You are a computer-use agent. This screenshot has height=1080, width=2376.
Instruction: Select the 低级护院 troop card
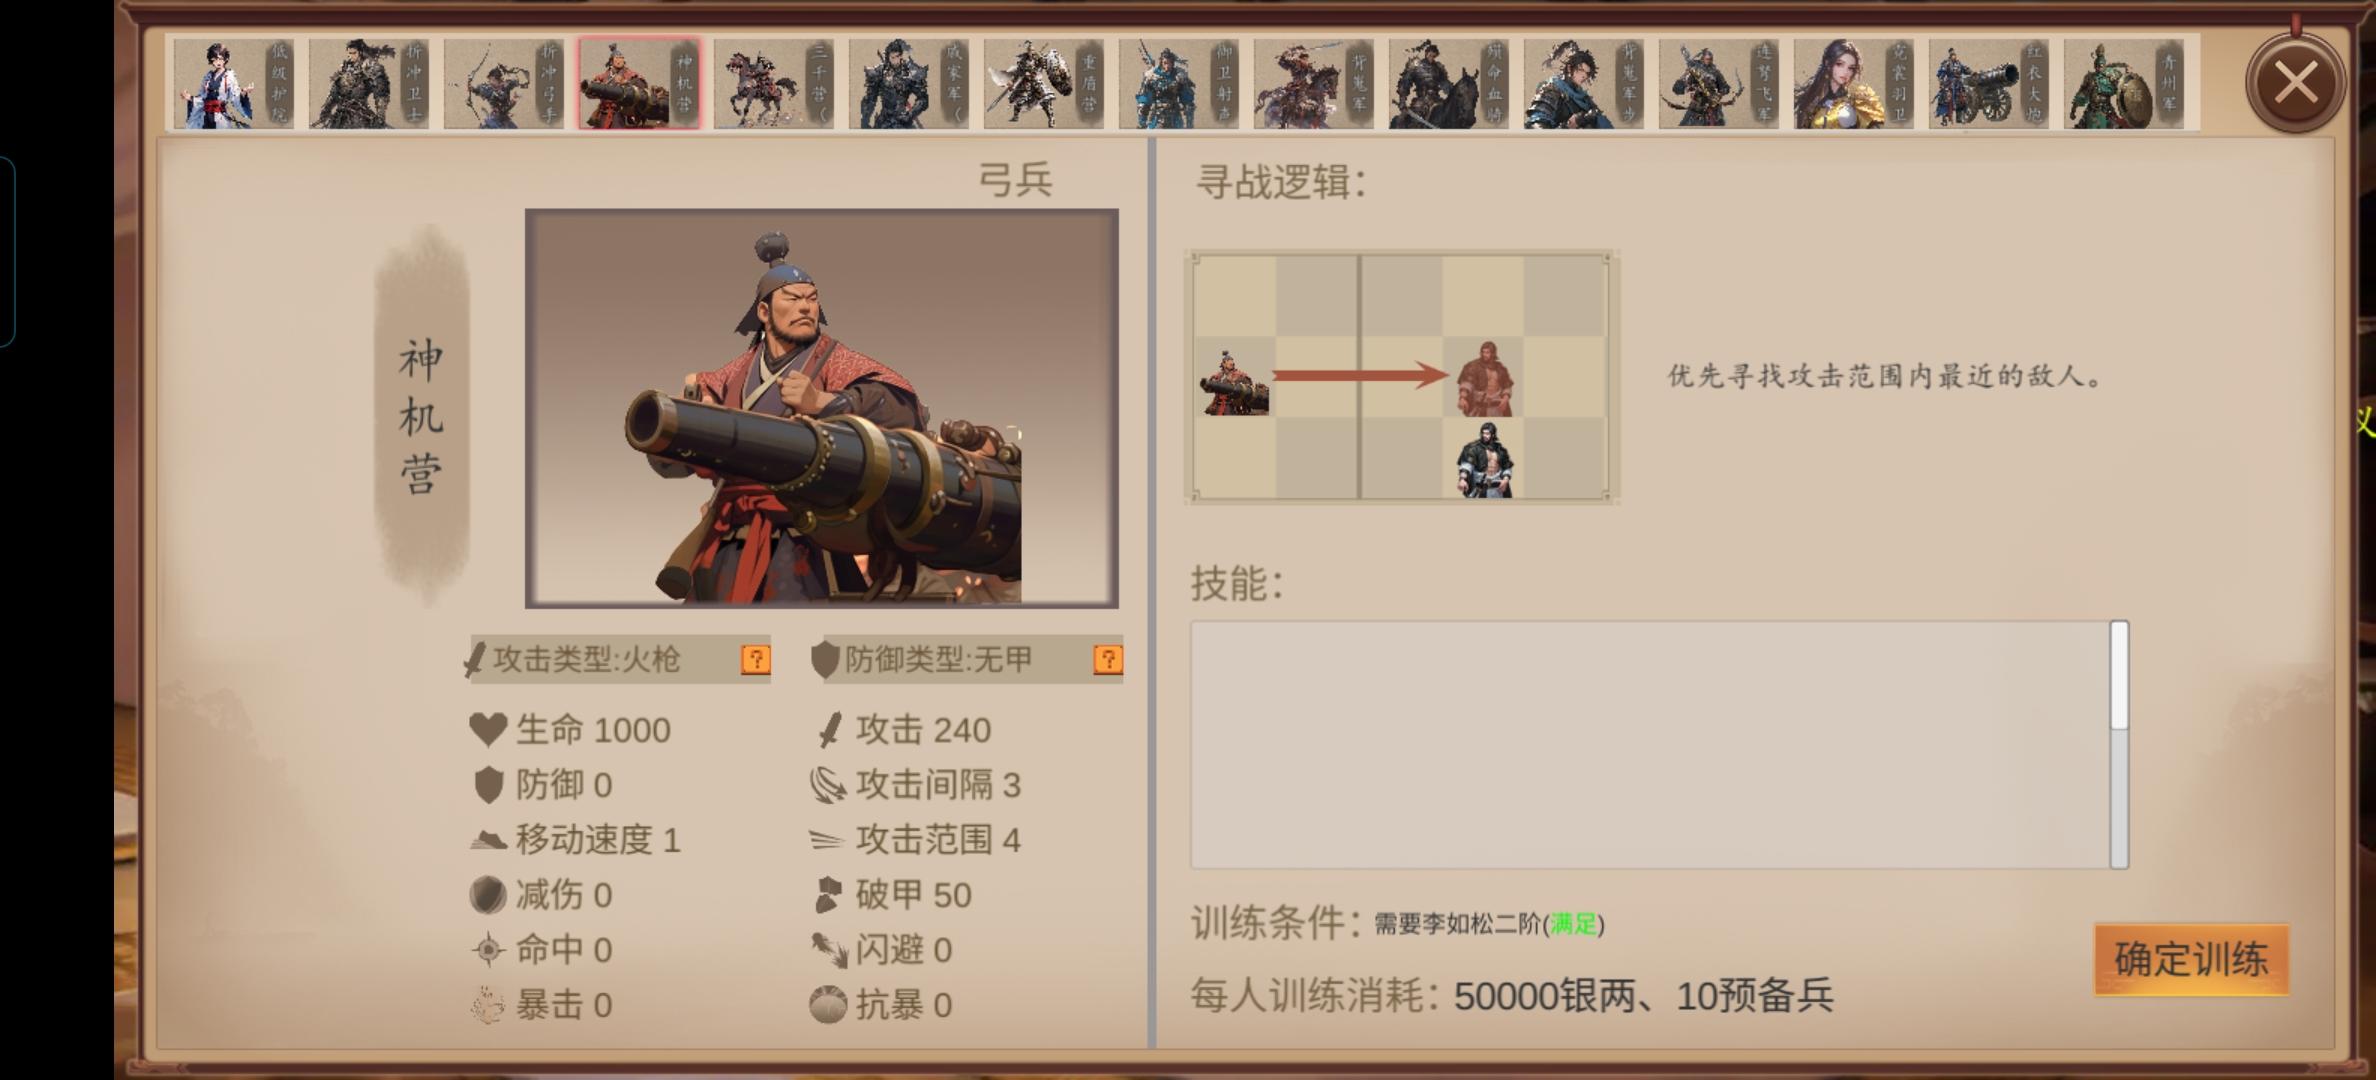(233, 84)
